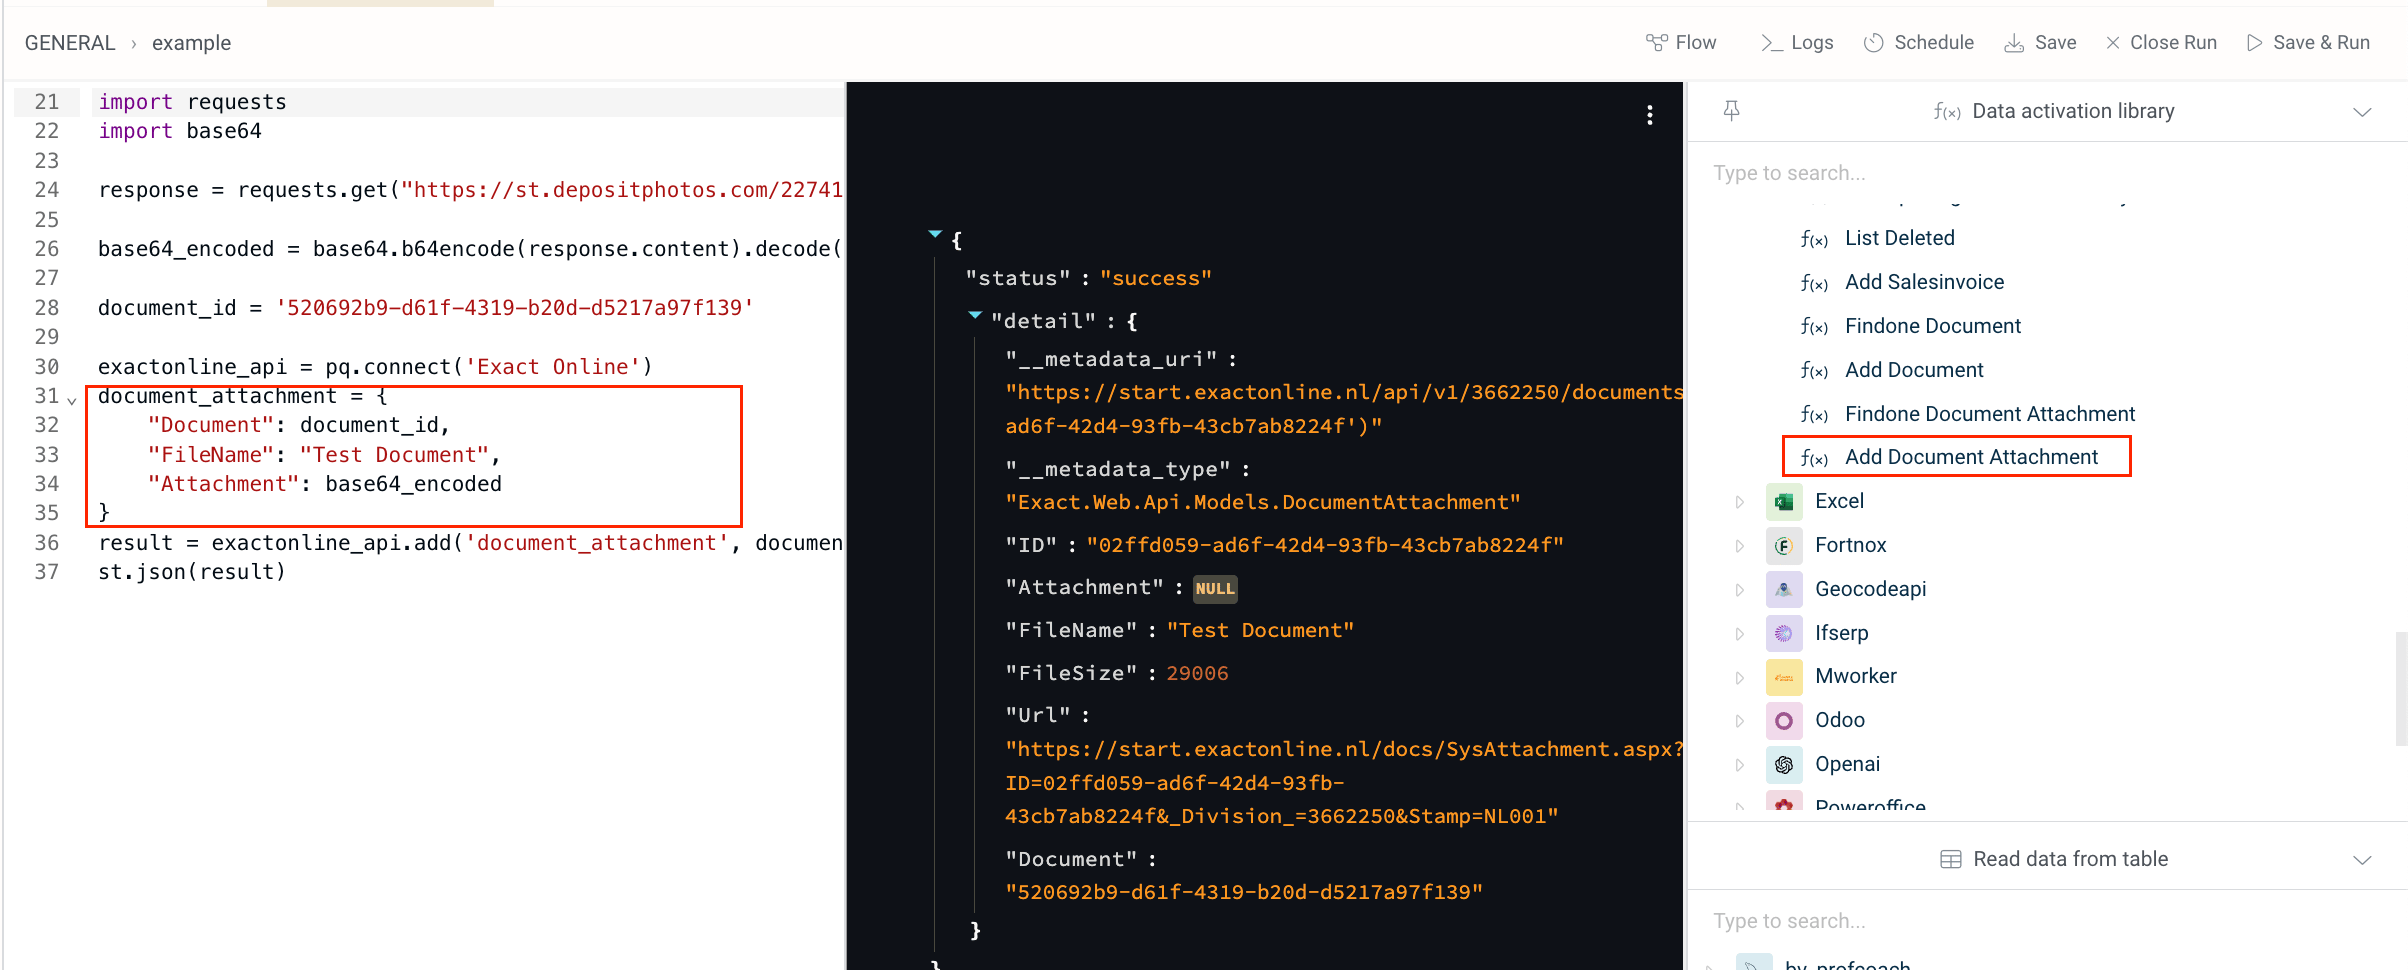
Task: Select the Add Document function
Action: pyautogui.click(x=1914, y=370)
